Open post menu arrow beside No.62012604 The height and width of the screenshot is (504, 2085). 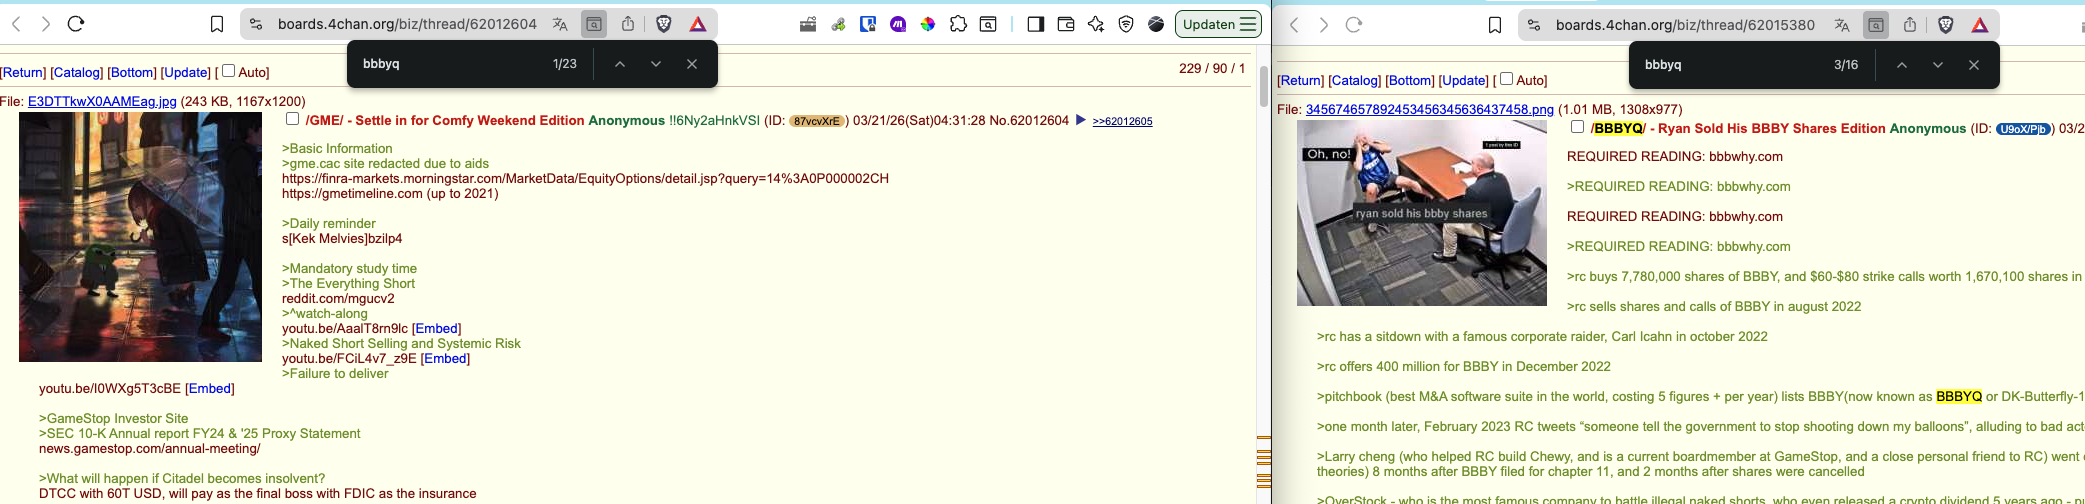tap(1080, 120)
